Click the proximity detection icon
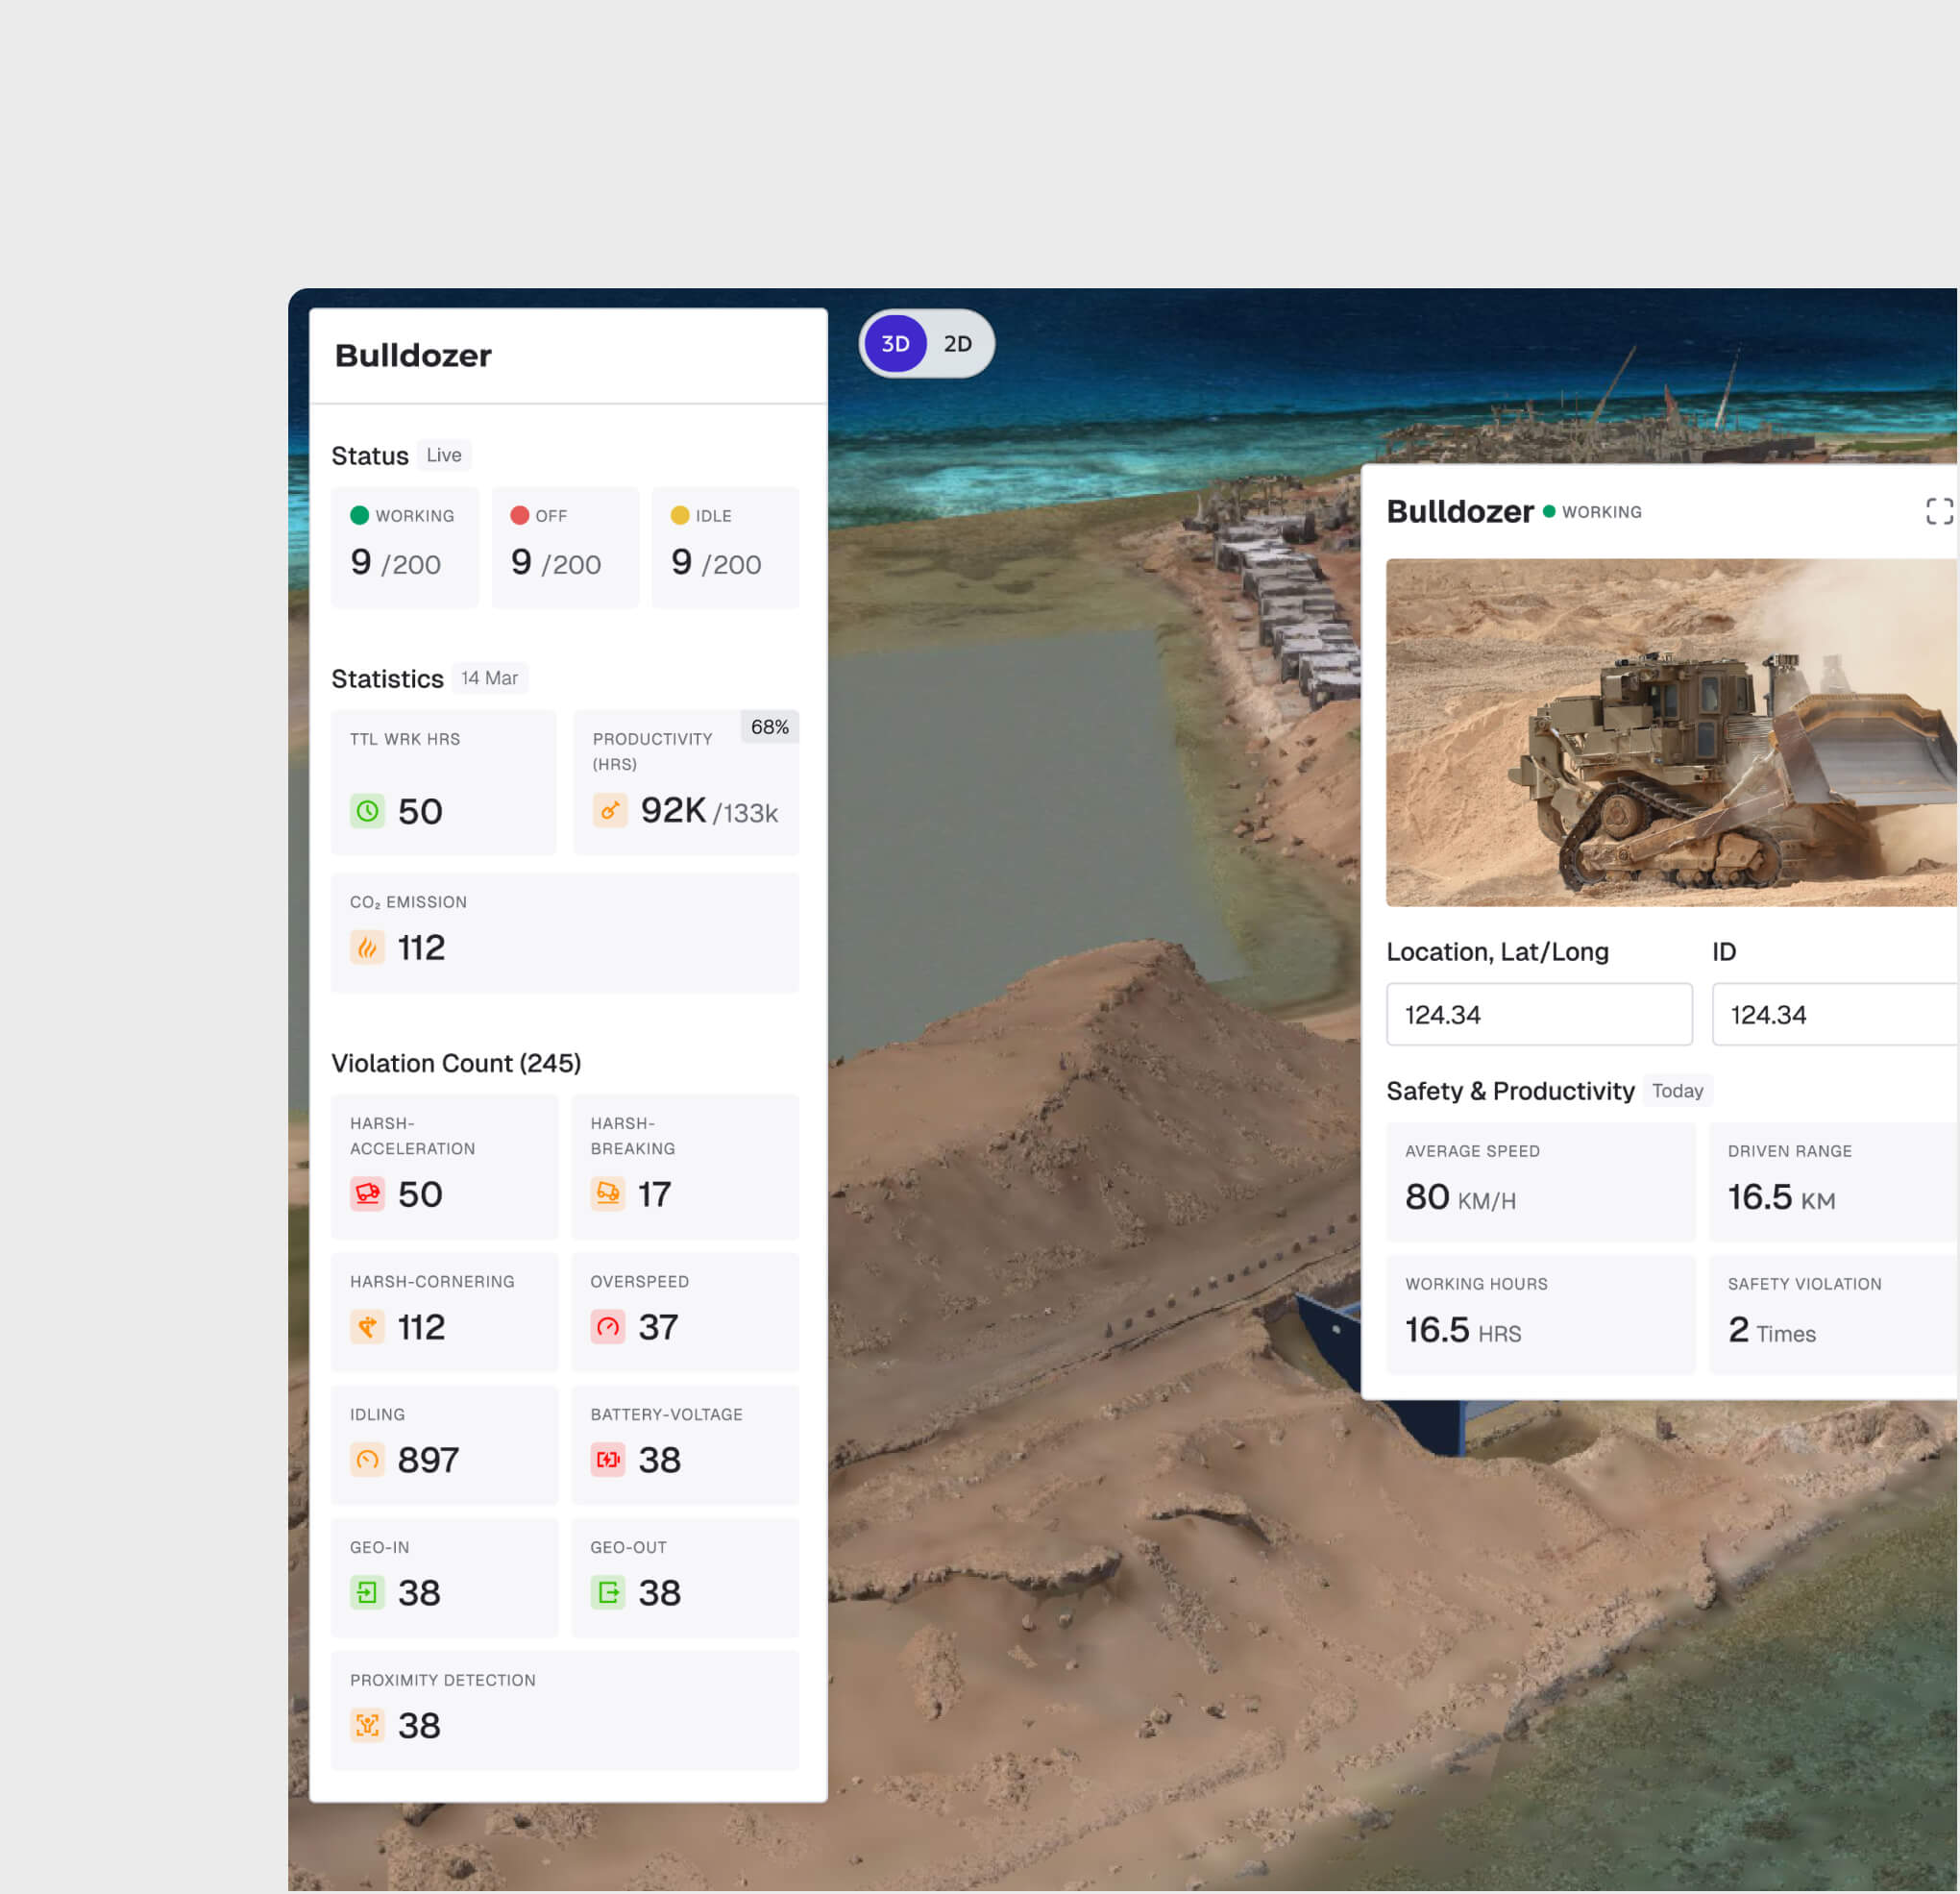This screenshot has width=1960, height=1894. pyautogui.click(x=367, y=1726)
